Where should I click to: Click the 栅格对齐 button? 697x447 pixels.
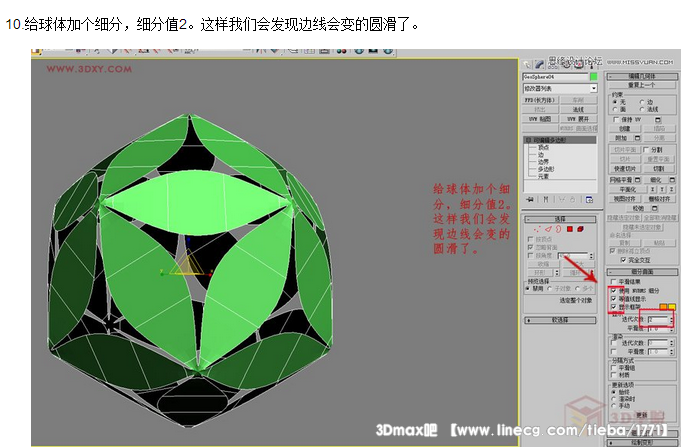pyautogui.click(x=660, y=199)
